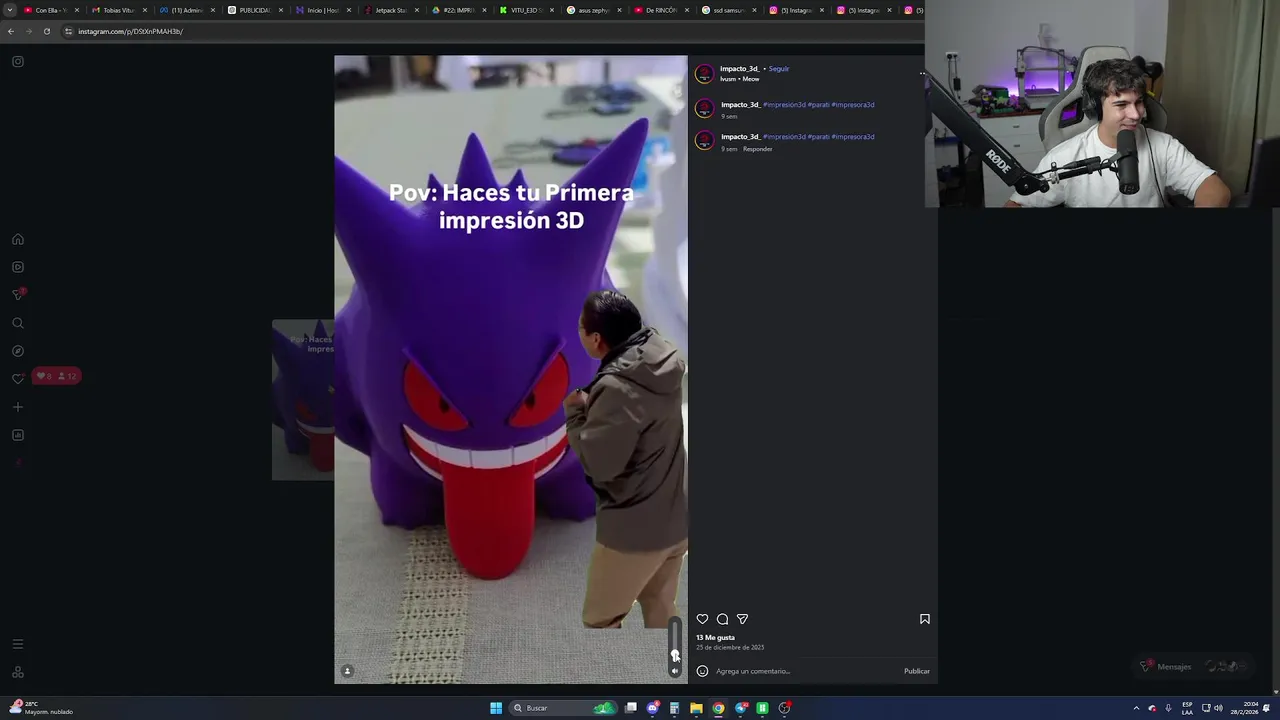Click the #impresión3d hashtag in first caption
The image size is (1280, 720).
click(x=784, y=105)
